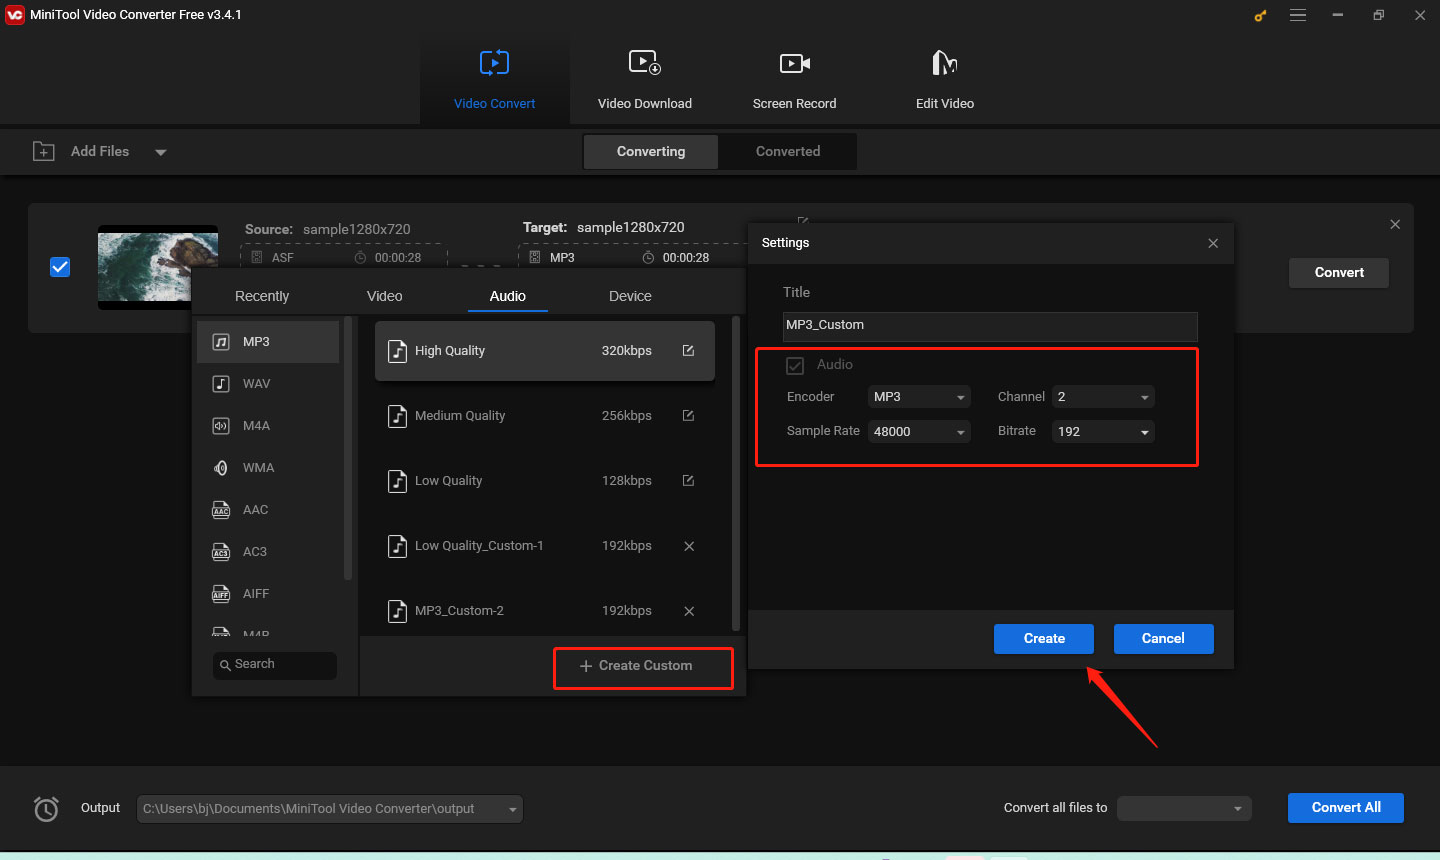Click the Add Files plus icon
Image resolution: width=1440 pixels, height=860 pixels.
click(x=44, y=152)
